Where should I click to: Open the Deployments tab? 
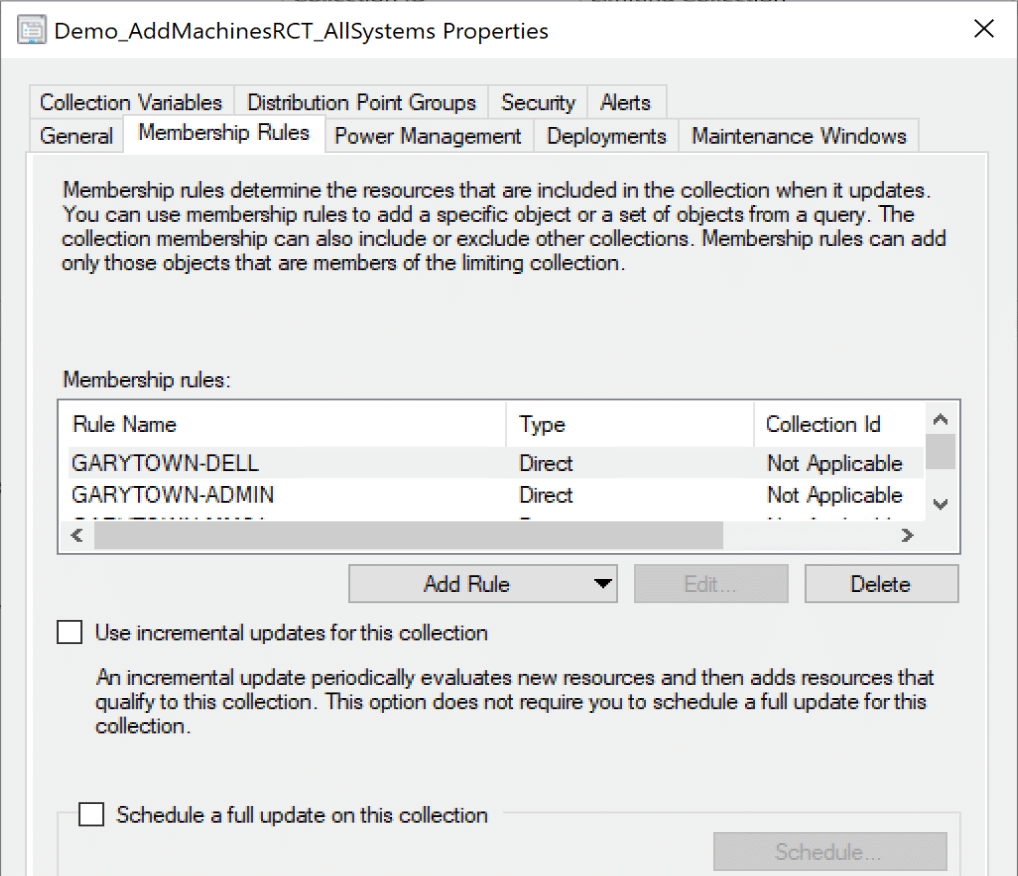pos(606,136)
